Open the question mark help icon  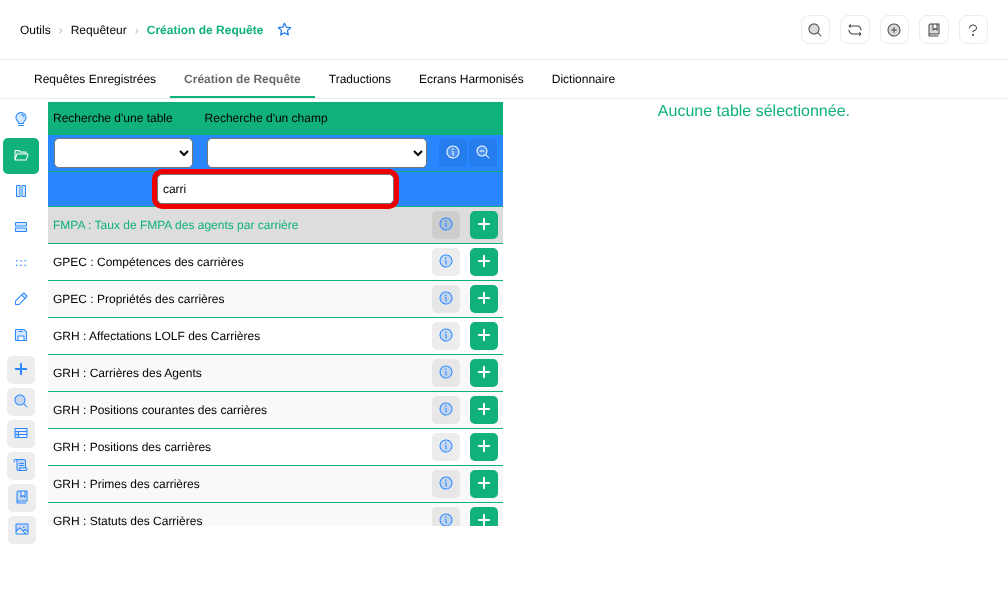click(973, 30)
